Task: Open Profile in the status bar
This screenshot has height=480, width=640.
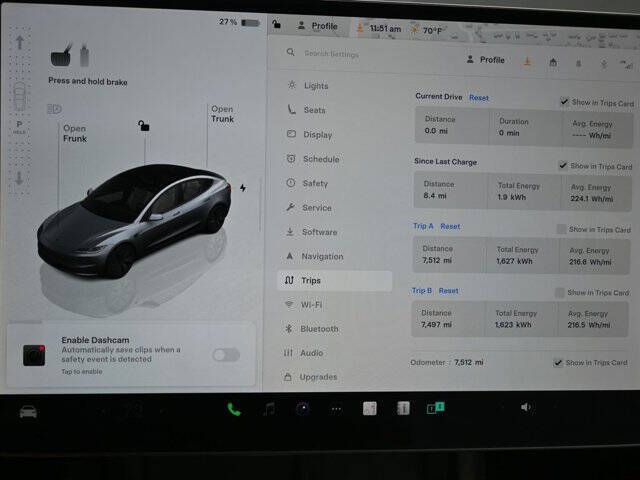Action: coord(318,26)
